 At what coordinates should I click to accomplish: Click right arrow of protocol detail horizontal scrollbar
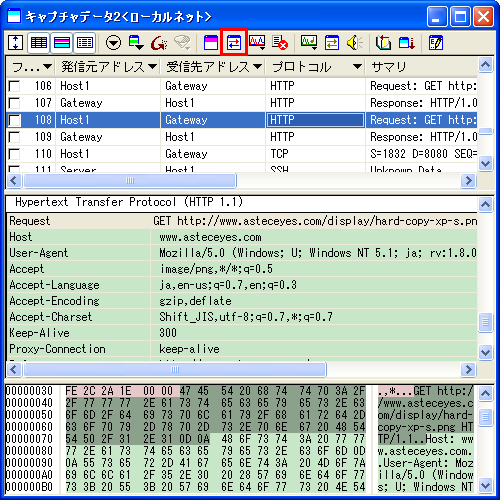pyautogui.click(x=469, y=369)
